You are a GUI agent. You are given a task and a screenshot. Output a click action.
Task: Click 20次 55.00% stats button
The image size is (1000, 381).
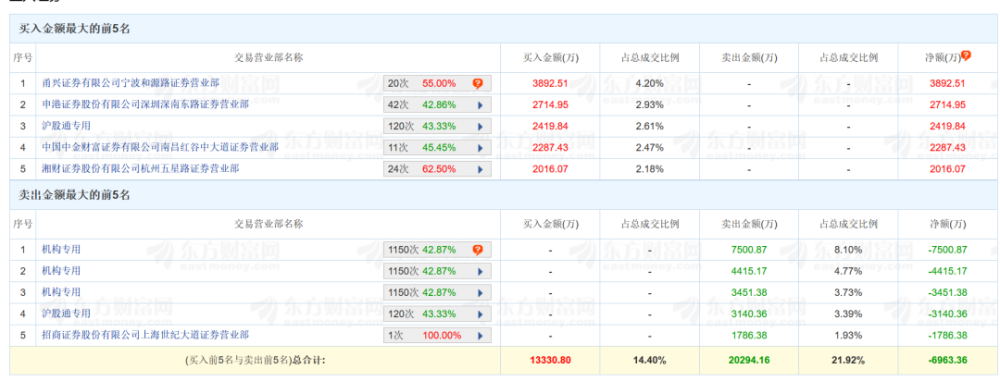[438, 84]
